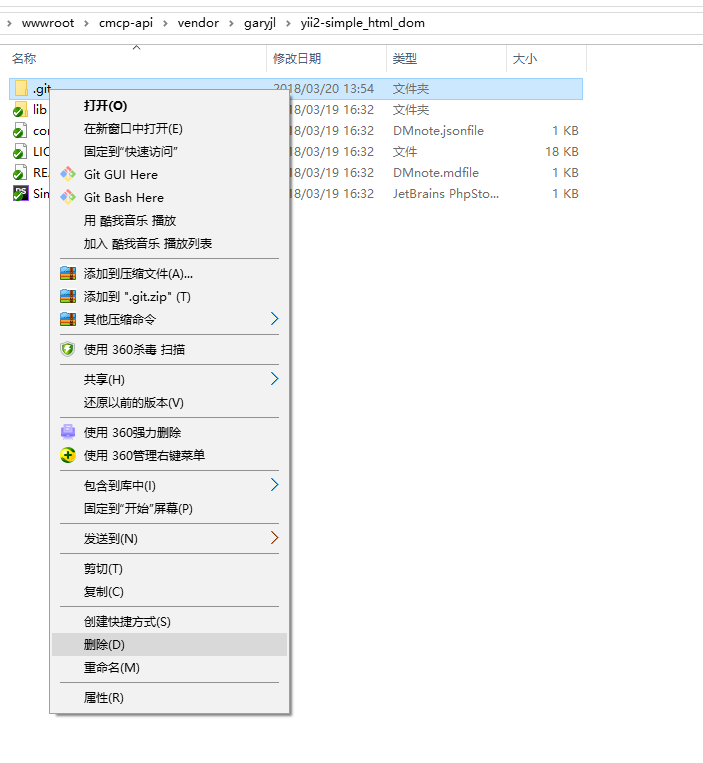Click file icon of the 18 KB row

(x=19, y=151)
